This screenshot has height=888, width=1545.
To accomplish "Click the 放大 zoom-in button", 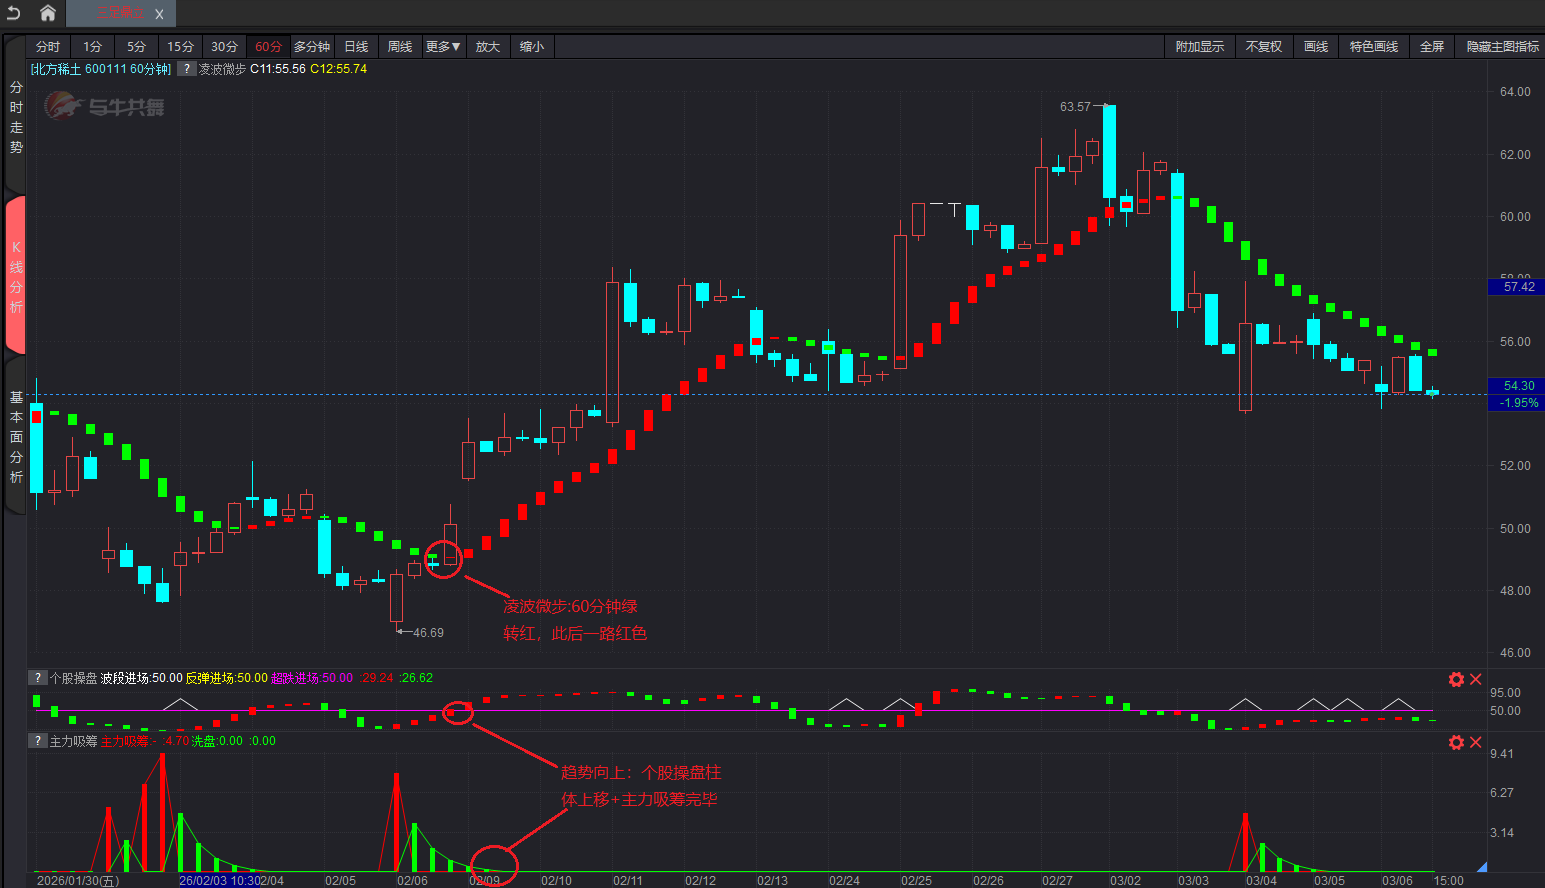I will tap(487, 47).
